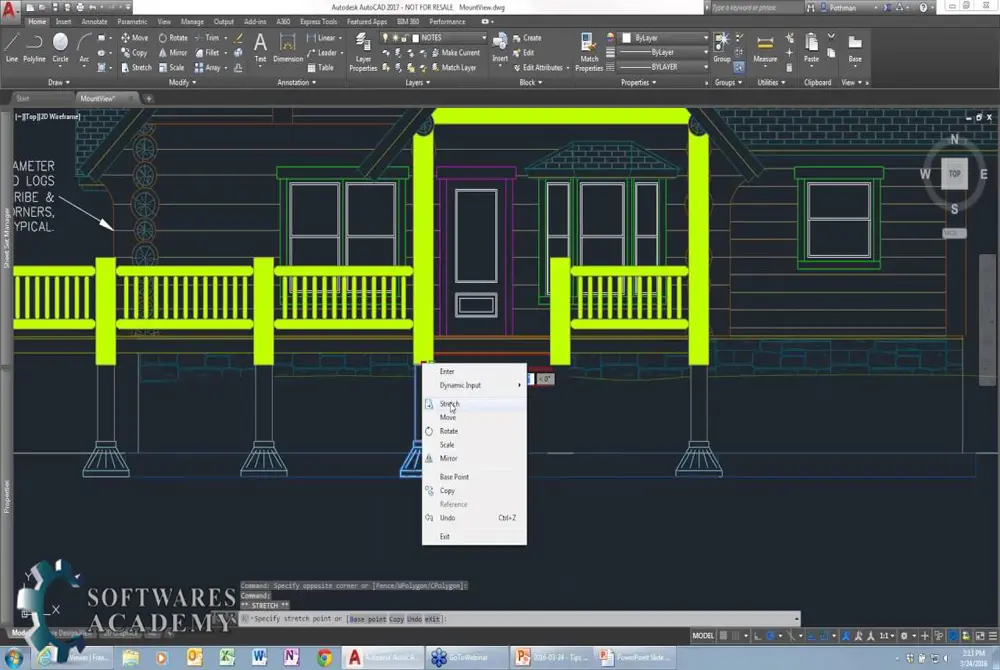The height and width of the screenshot is (670, 1000).
Task: Click the ribbon Mirror tool
Action: [x=172, y=53]
